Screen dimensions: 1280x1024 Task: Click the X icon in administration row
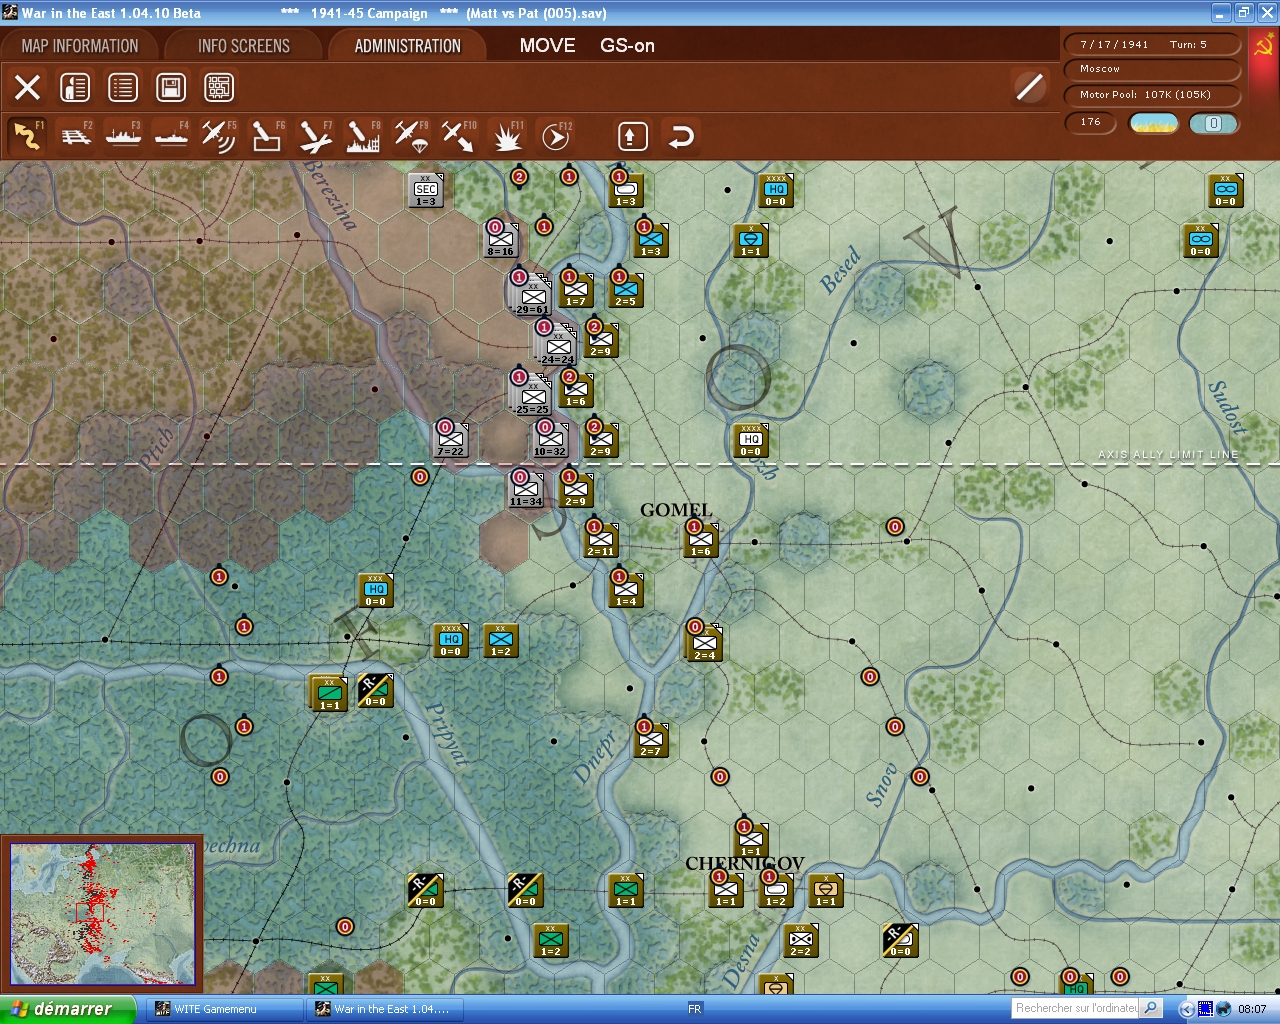[x=27, y=87]
